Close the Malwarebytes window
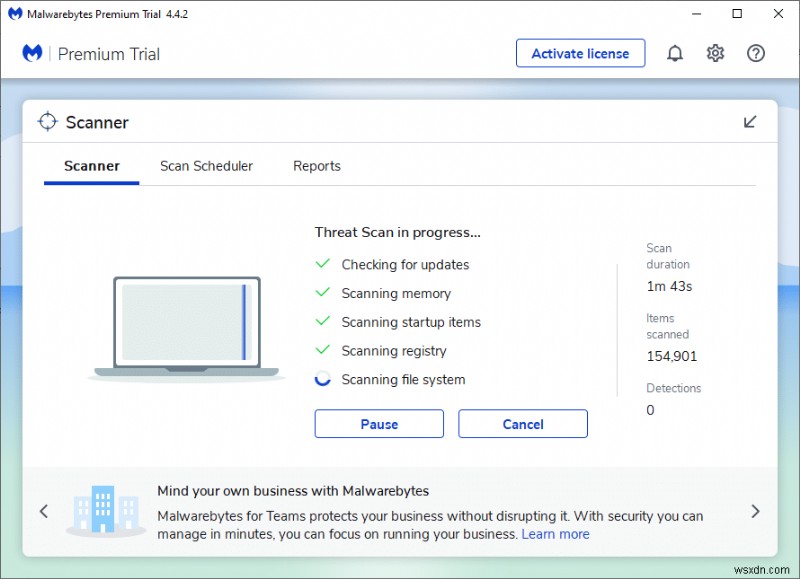Screen dimensions: 800x579 (x=778, y=14)
